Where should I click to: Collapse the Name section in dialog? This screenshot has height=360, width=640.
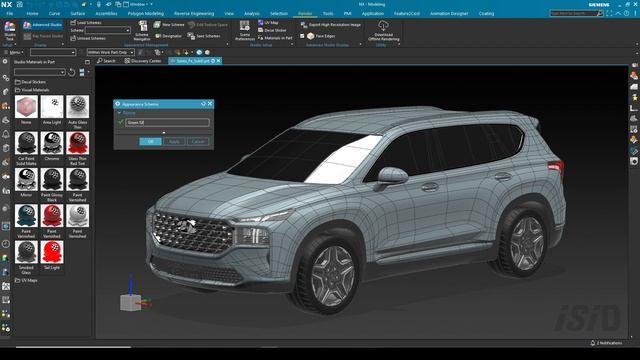[119, 113]
